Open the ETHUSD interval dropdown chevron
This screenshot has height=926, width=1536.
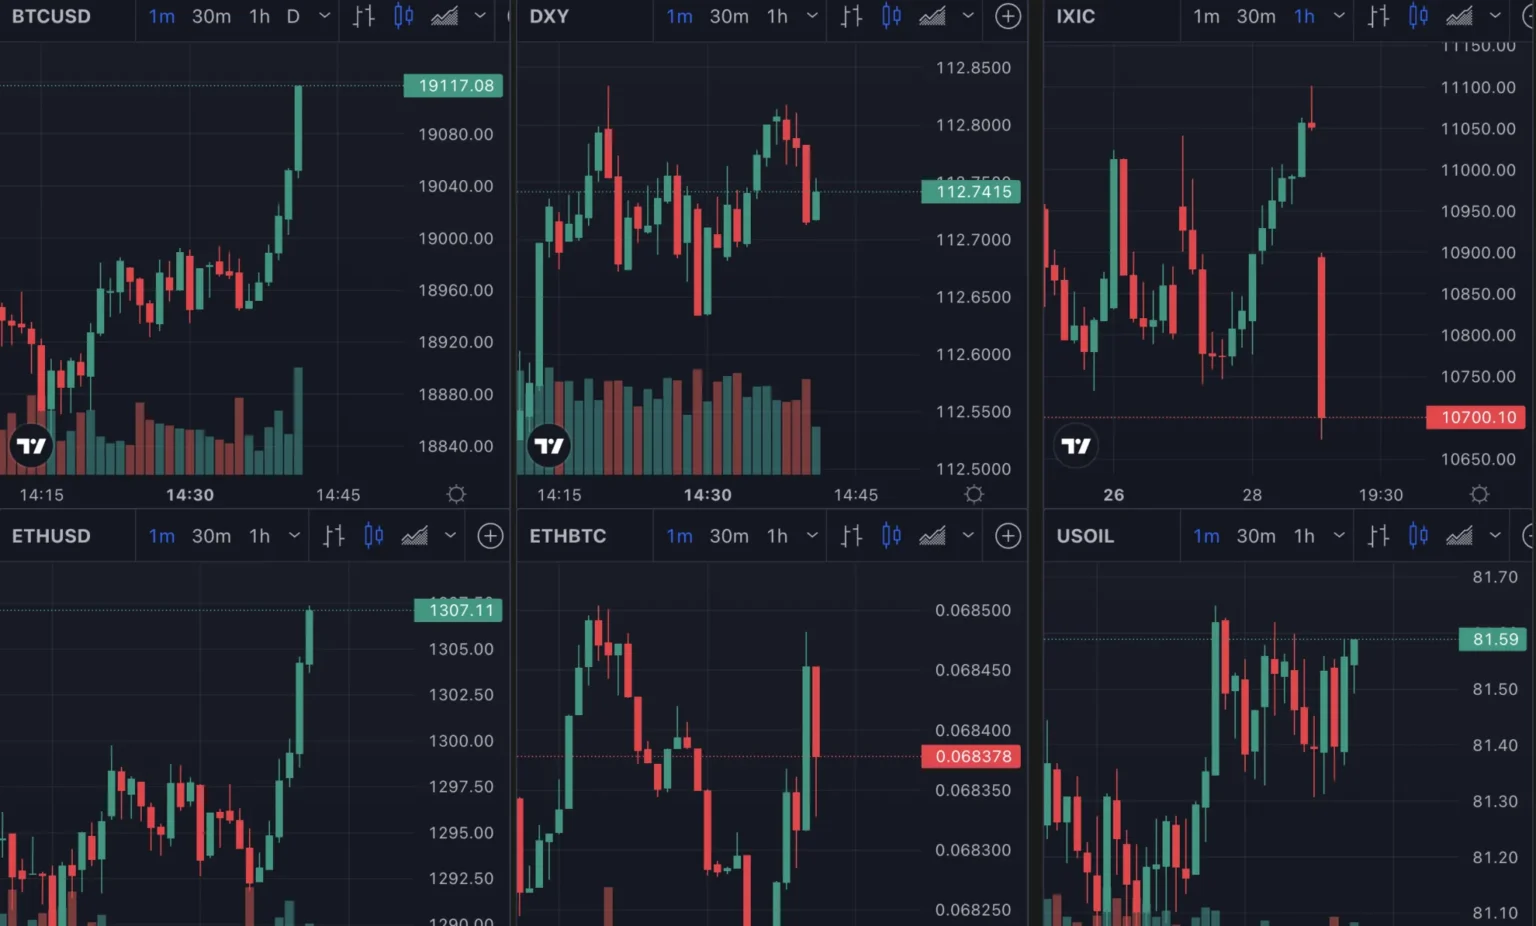point(294,536)
